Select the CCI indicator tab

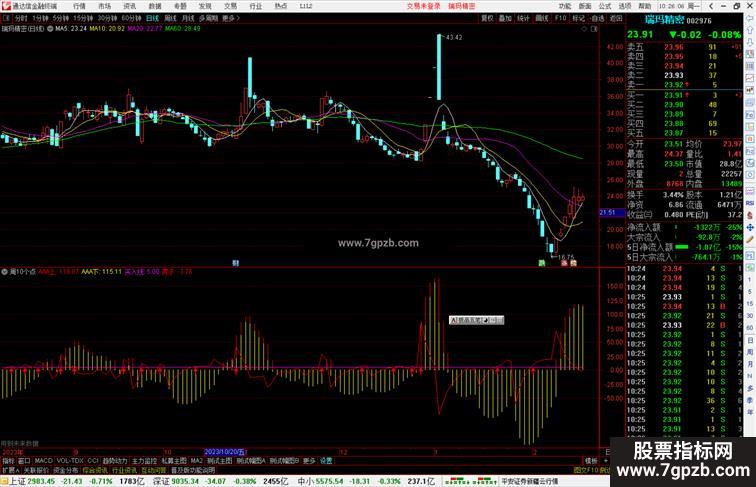click(93, 461)
